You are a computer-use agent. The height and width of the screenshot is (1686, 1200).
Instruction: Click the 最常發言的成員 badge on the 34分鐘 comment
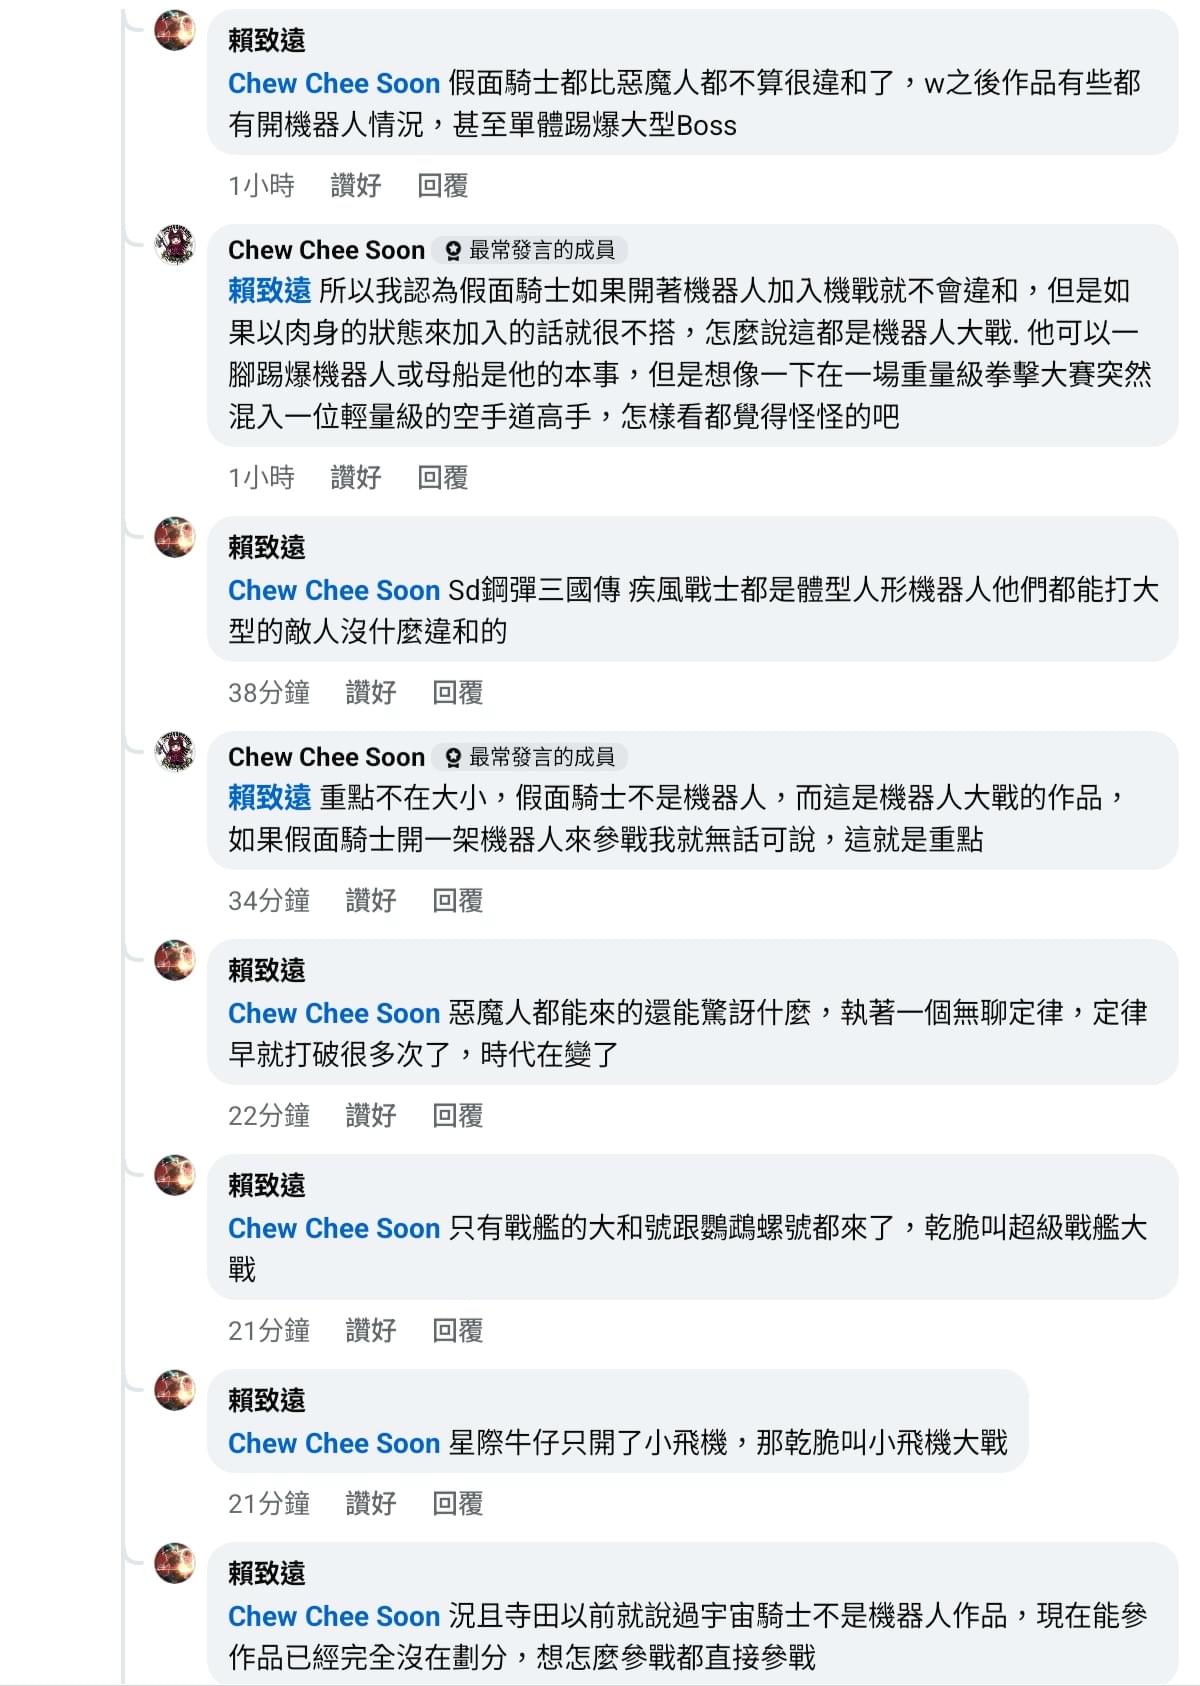pyautogui.click(x=530, y=757)
